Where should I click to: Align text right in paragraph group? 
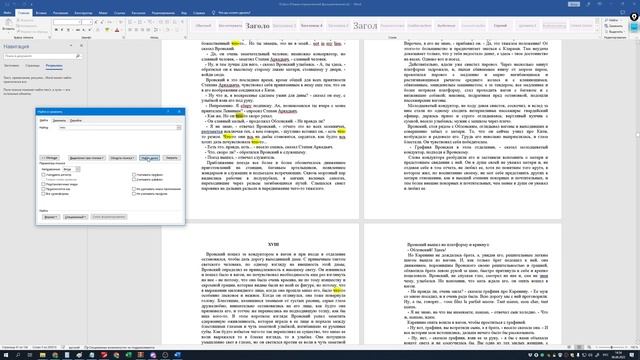(x=142, y=30)
